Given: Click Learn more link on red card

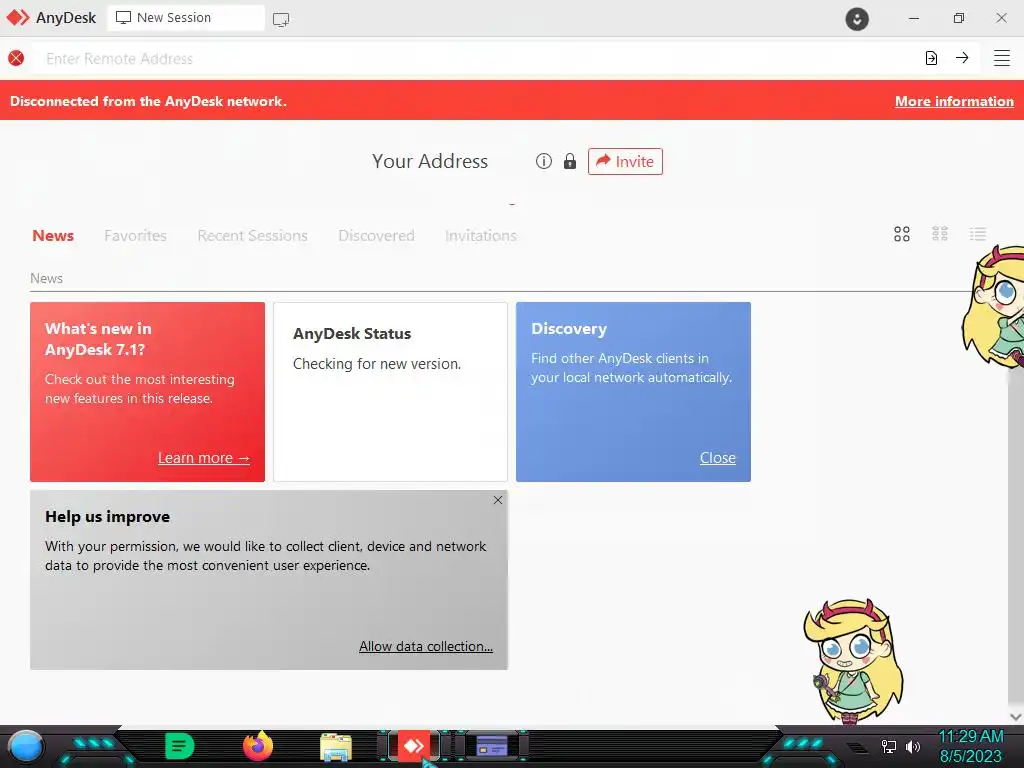Looking at the screenshot, I should [204, 458].
